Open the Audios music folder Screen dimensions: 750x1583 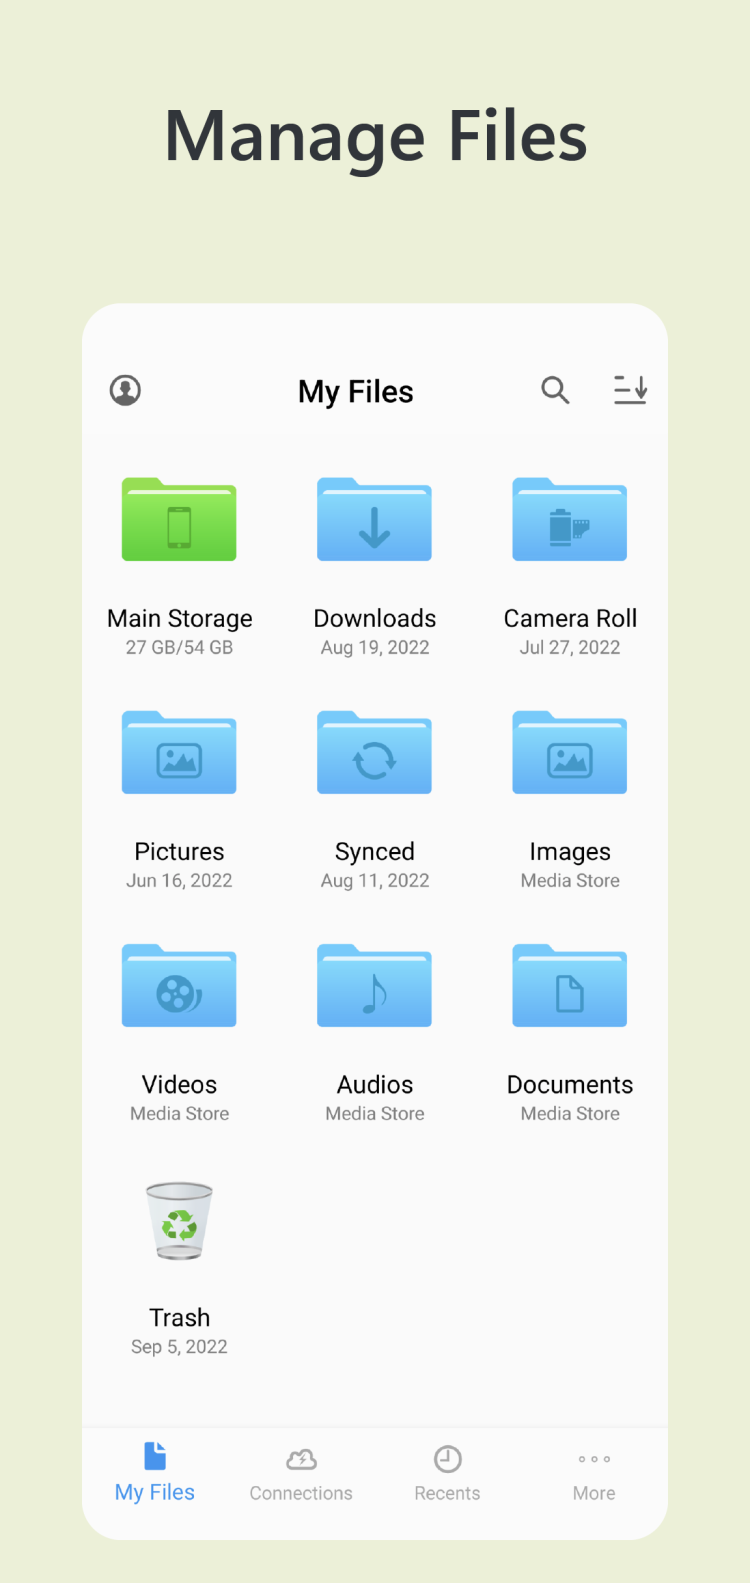[374, 986]
